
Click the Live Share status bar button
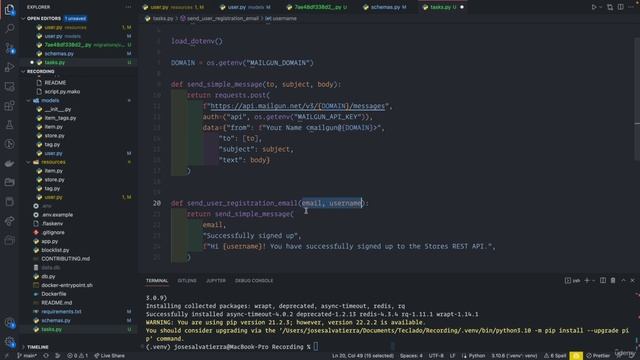[x=109, y=356]
